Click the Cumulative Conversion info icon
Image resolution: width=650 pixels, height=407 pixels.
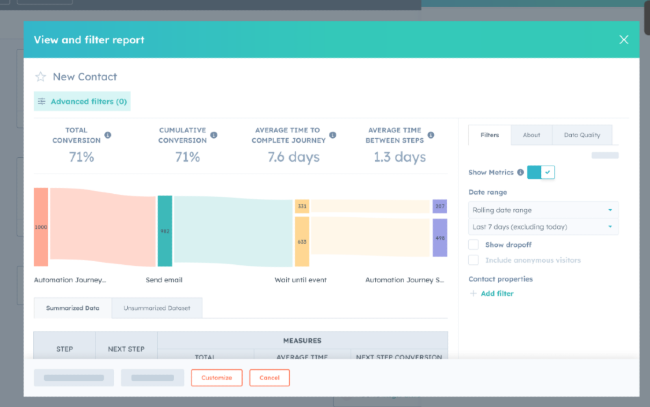[x=214, y=135]
